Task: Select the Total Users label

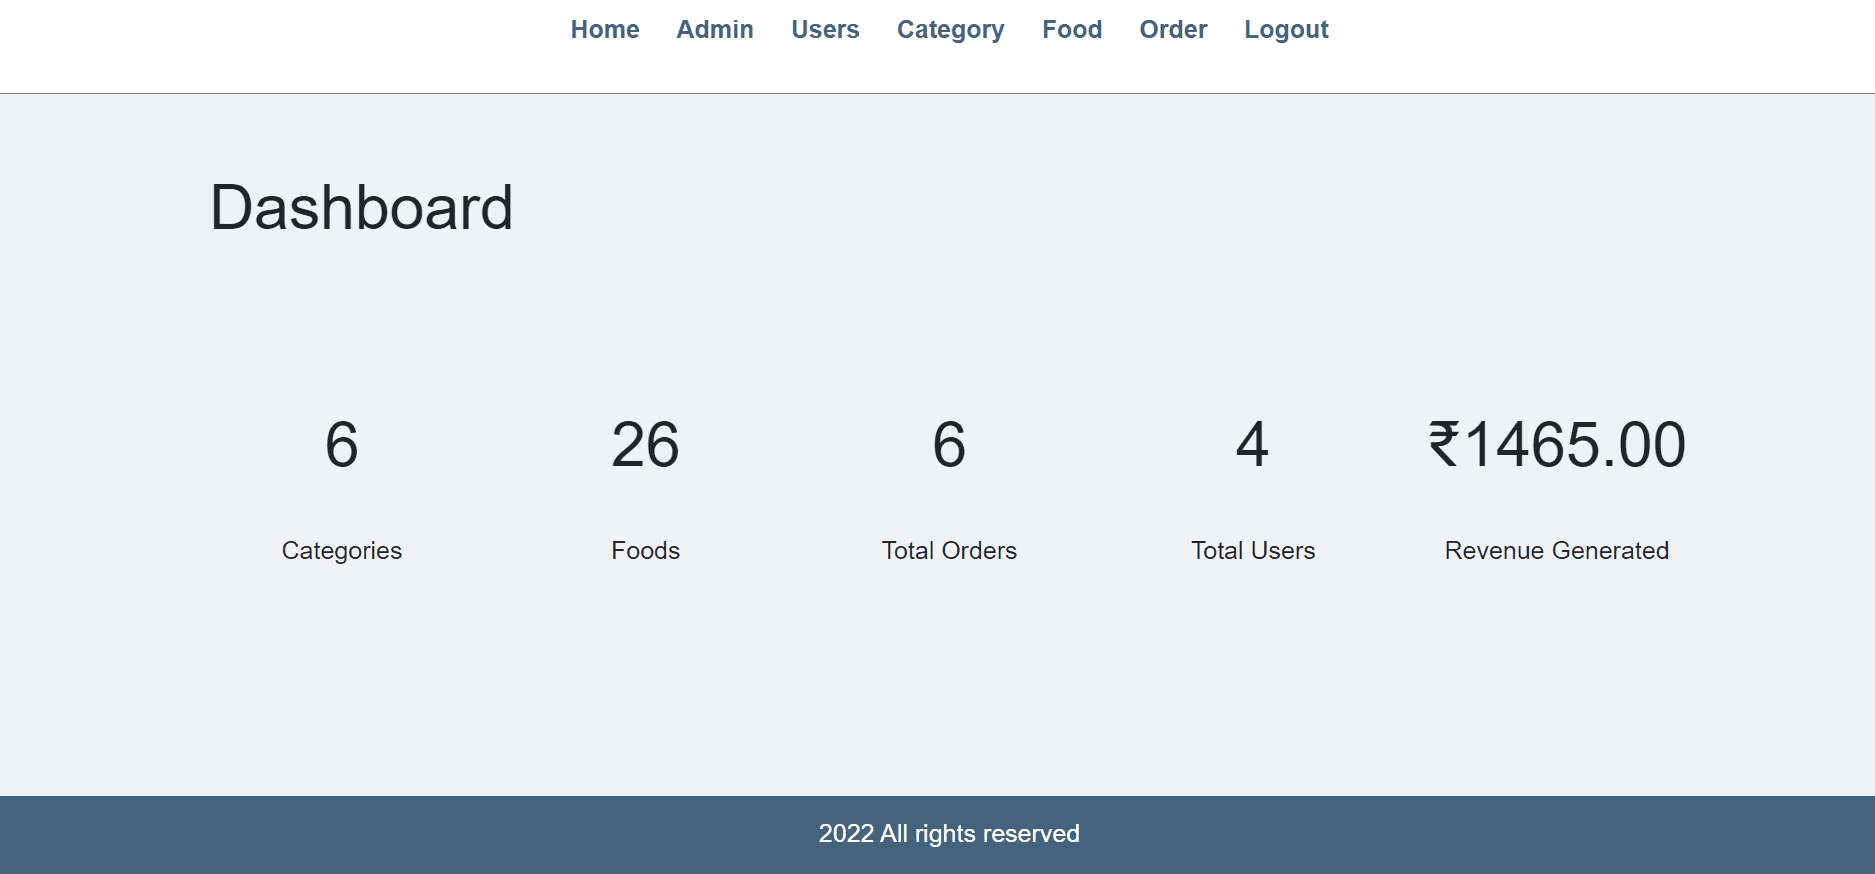Action: (x=1252, y=551)
